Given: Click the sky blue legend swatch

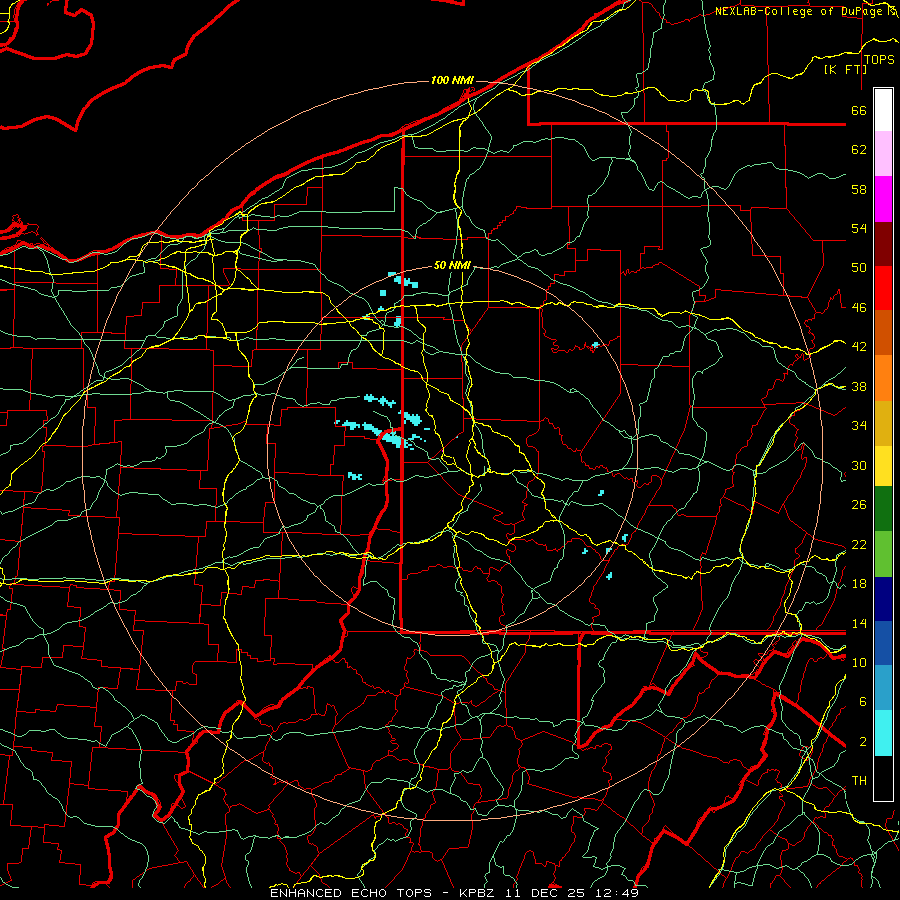Looking at the screenshot, I should [x=883, y=688].
